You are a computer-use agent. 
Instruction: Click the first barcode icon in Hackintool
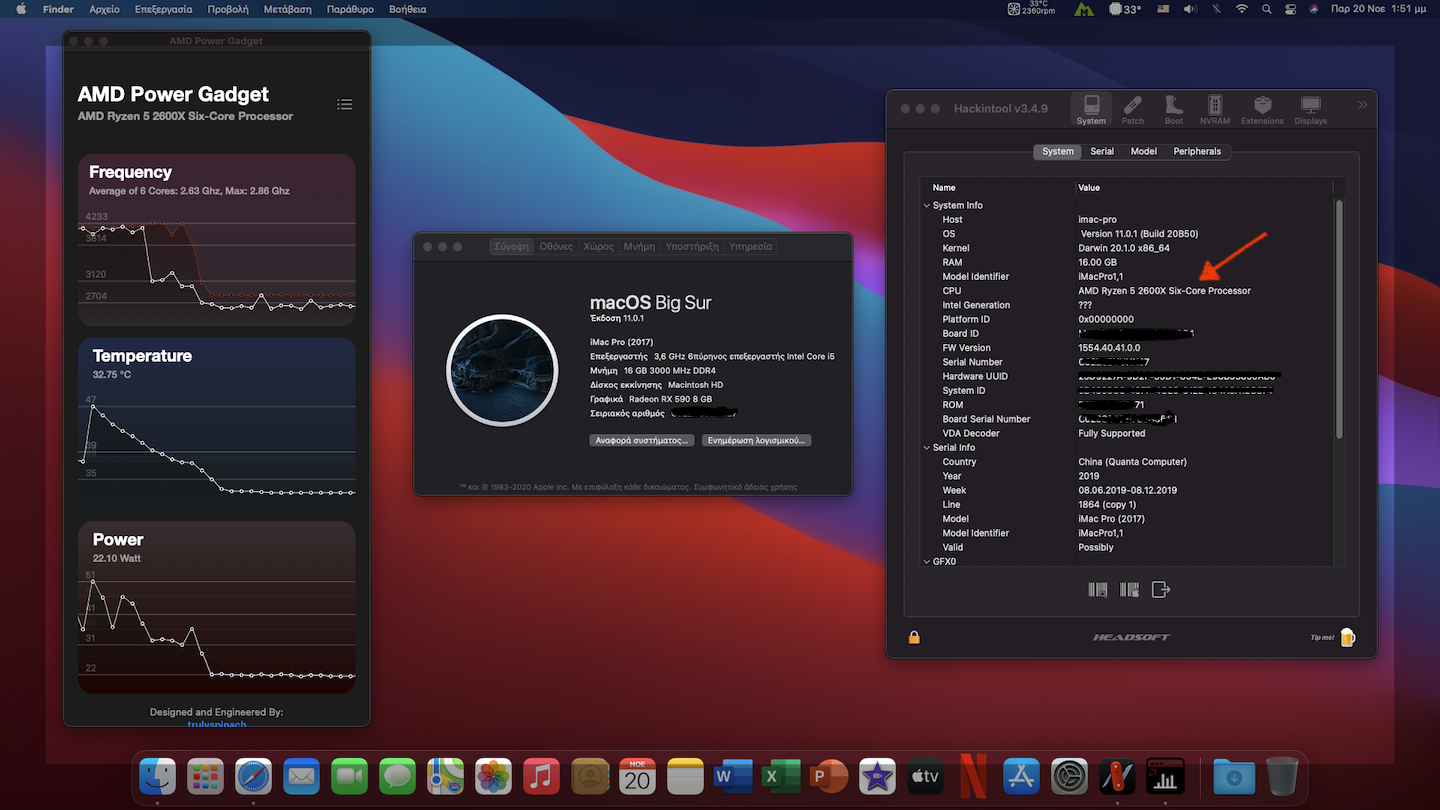click(x=1097, y=589)
